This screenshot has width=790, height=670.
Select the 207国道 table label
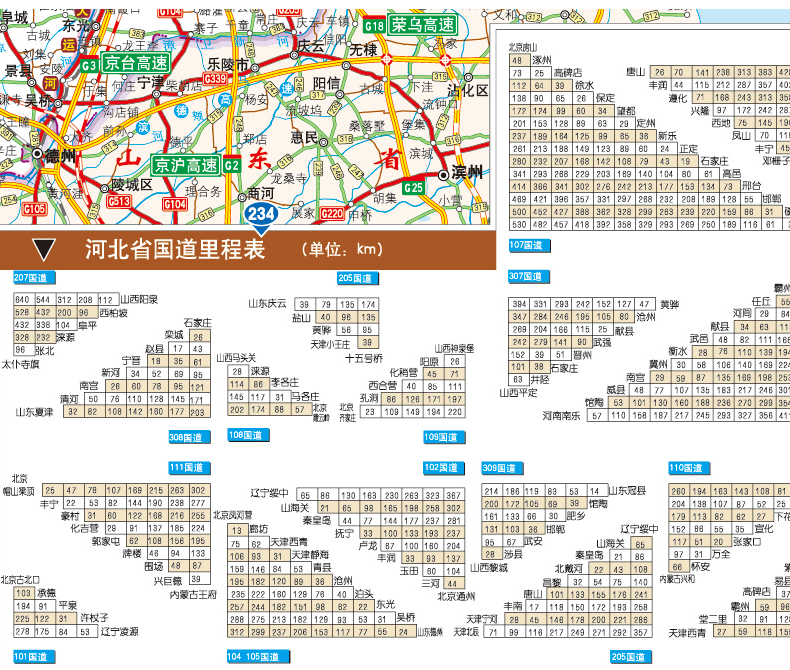click(x=34, y=277)
